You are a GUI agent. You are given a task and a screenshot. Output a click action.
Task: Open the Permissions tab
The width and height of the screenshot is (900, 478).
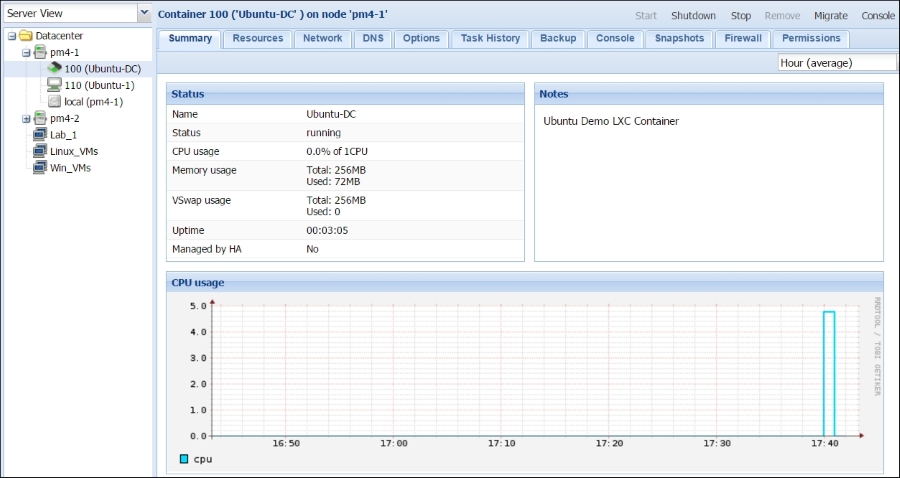(811, 39)
